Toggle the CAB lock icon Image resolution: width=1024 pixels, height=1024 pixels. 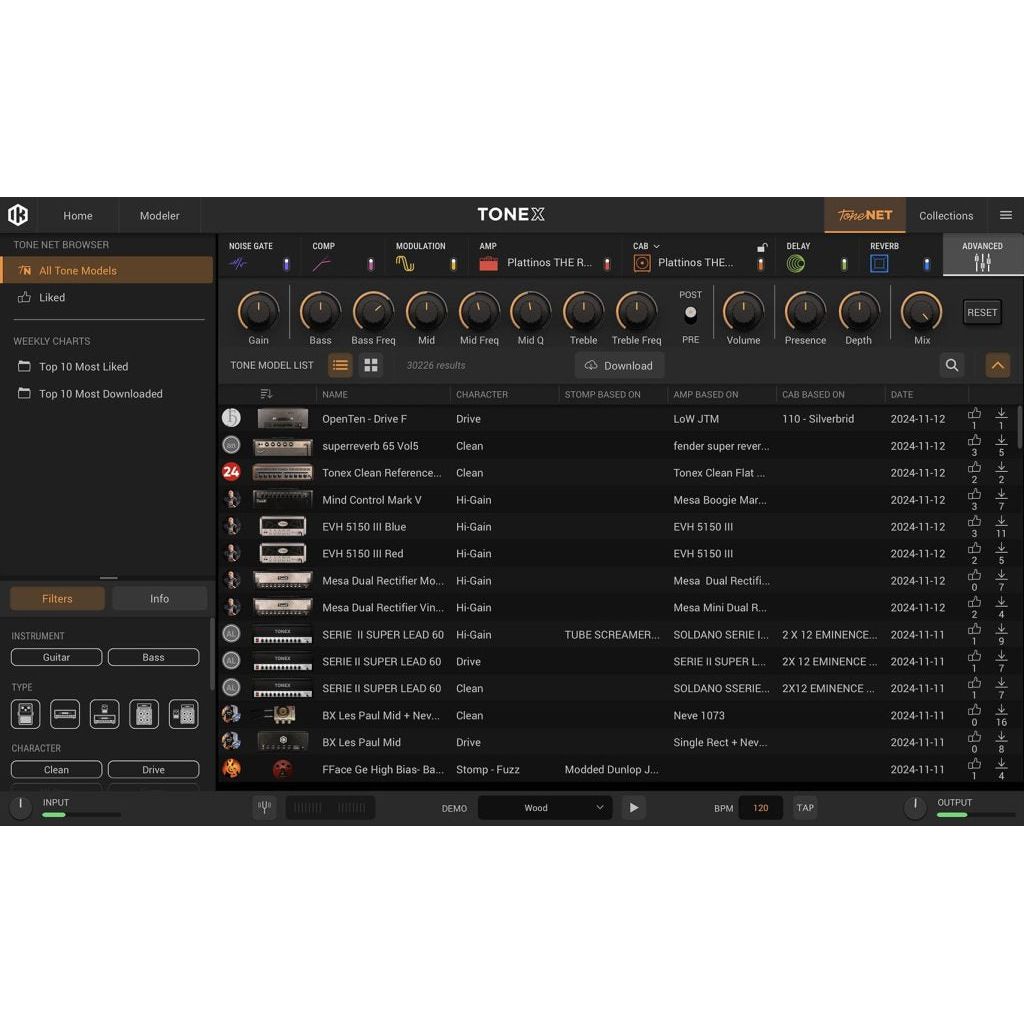(761, 248)
